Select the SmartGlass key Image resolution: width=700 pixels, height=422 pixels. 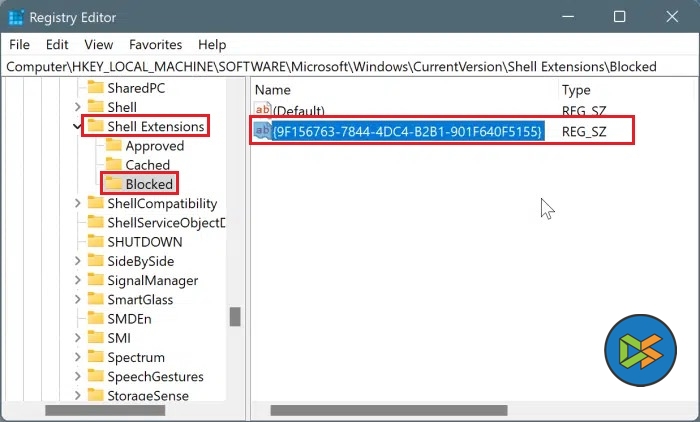pos(140,299)
